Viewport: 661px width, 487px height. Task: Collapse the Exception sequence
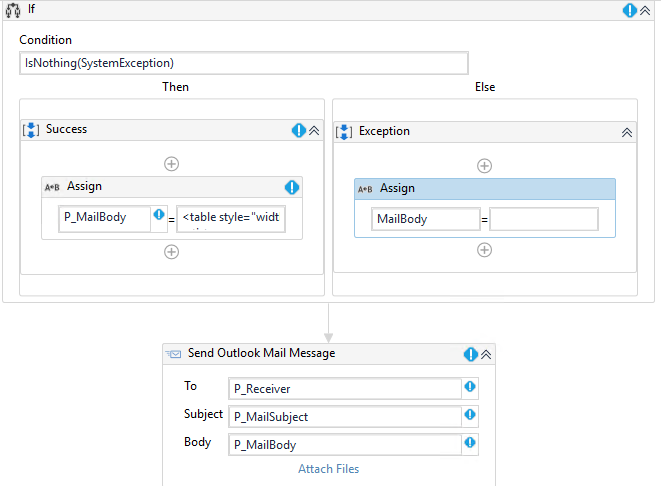pos(627,132)
